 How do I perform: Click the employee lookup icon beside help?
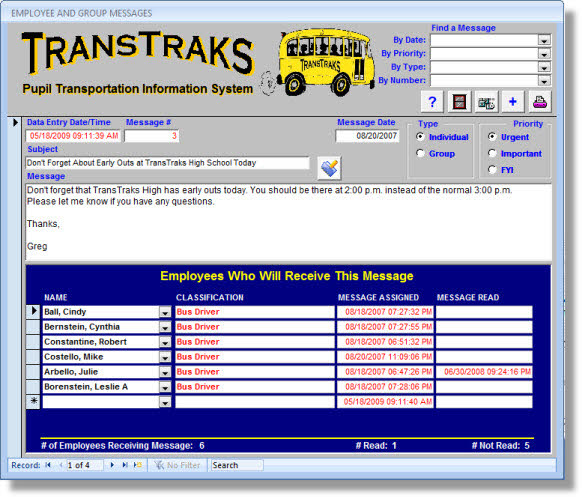tap(486, 102)
